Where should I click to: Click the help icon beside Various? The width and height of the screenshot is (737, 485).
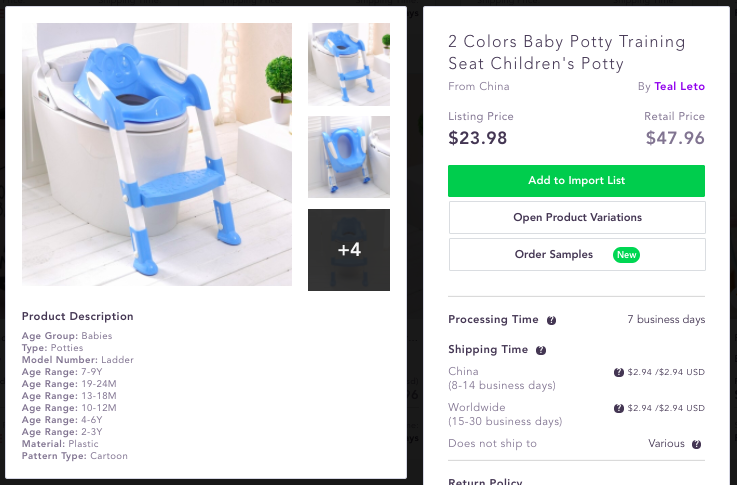click(x=696, y=444)
